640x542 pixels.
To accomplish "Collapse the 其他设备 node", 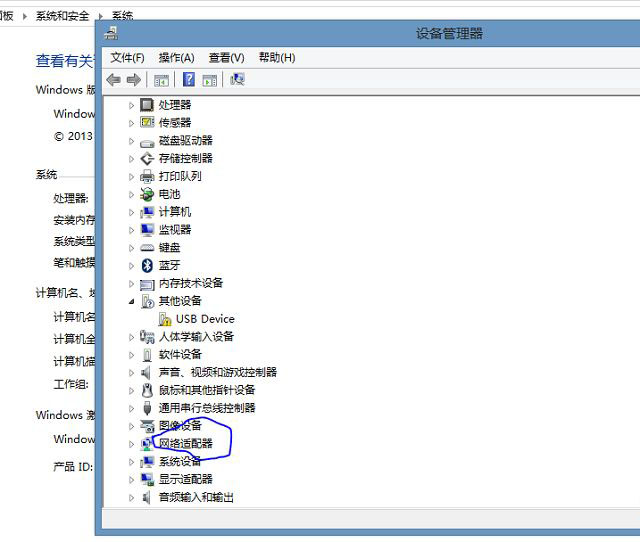I will (x=131, y=302).
